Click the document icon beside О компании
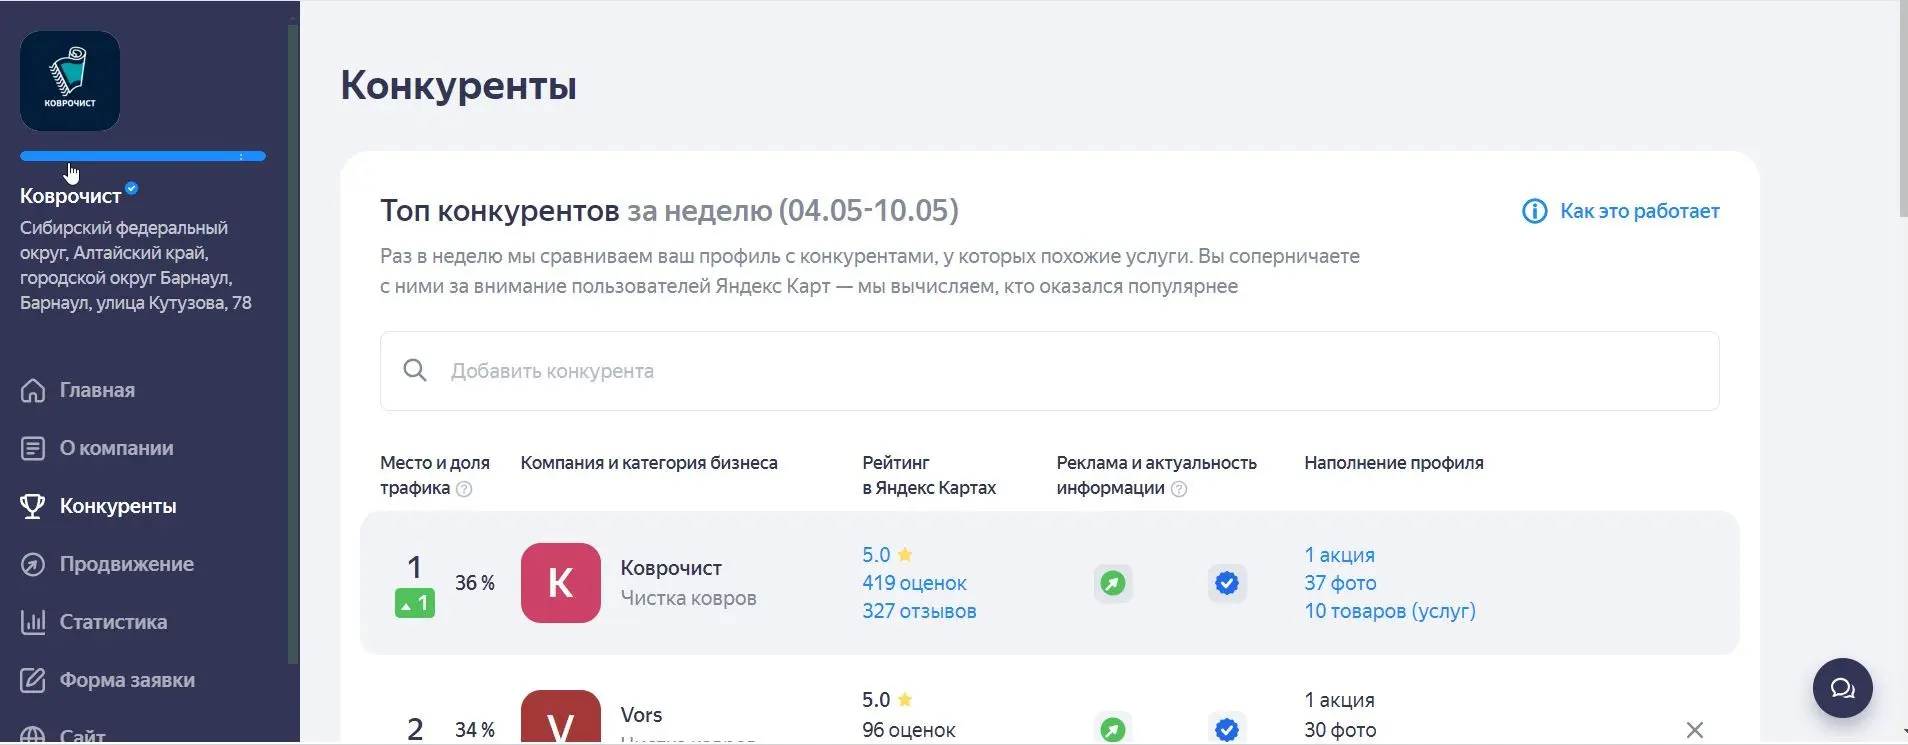Viewport: 1908px width, 745px height. (x=33, y=448)
